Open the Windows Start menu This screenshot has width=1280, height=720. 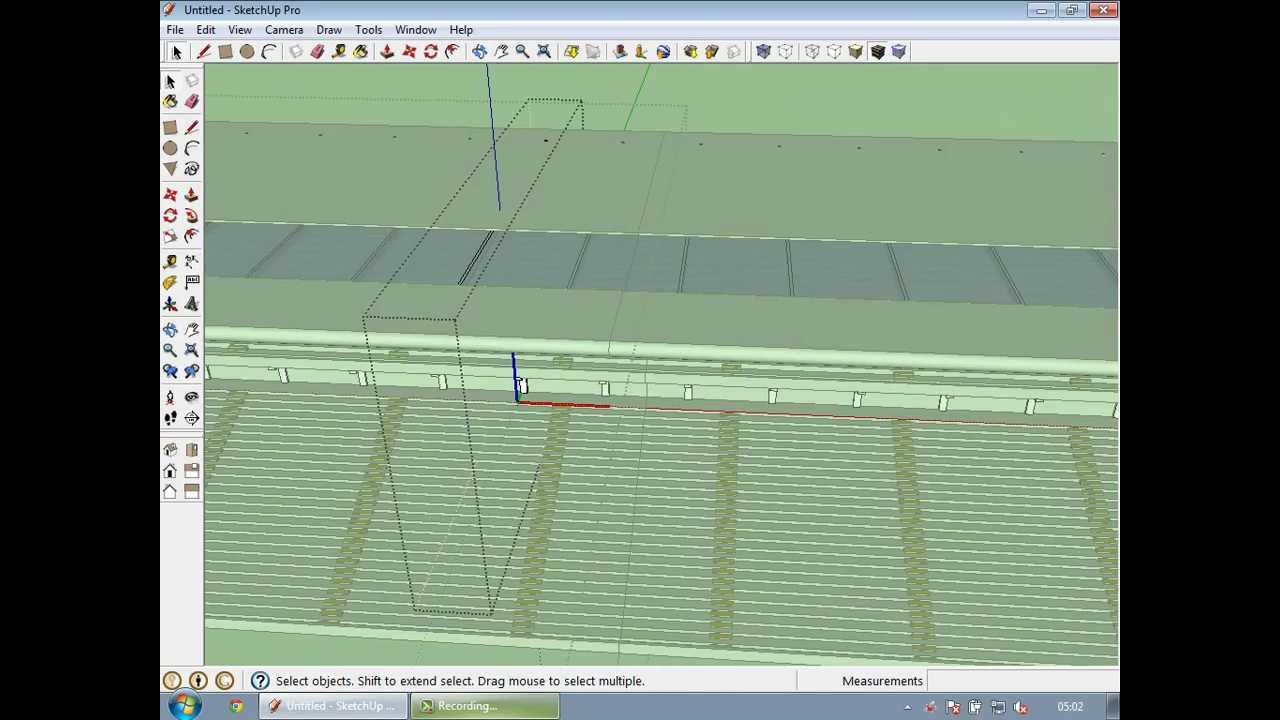click(184, 706)
